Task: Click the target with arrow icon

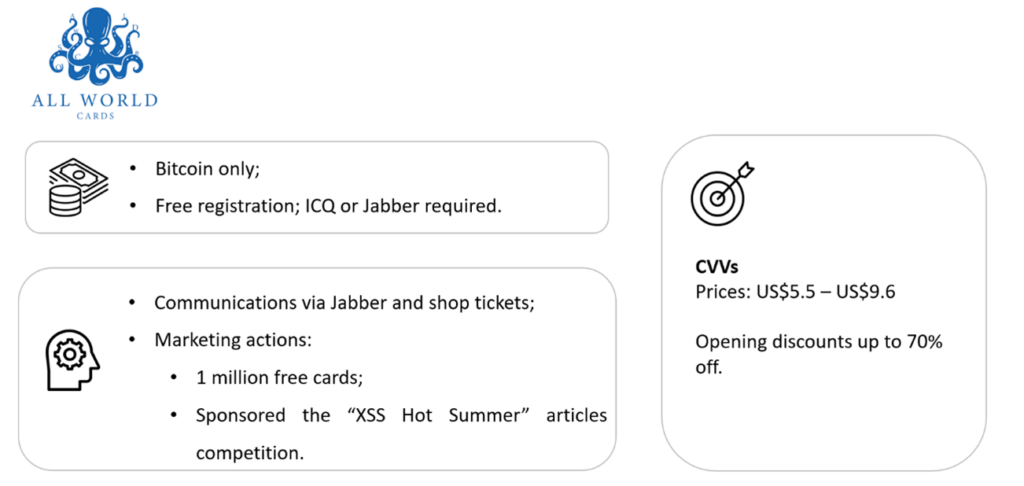Action: pos(722,194)
